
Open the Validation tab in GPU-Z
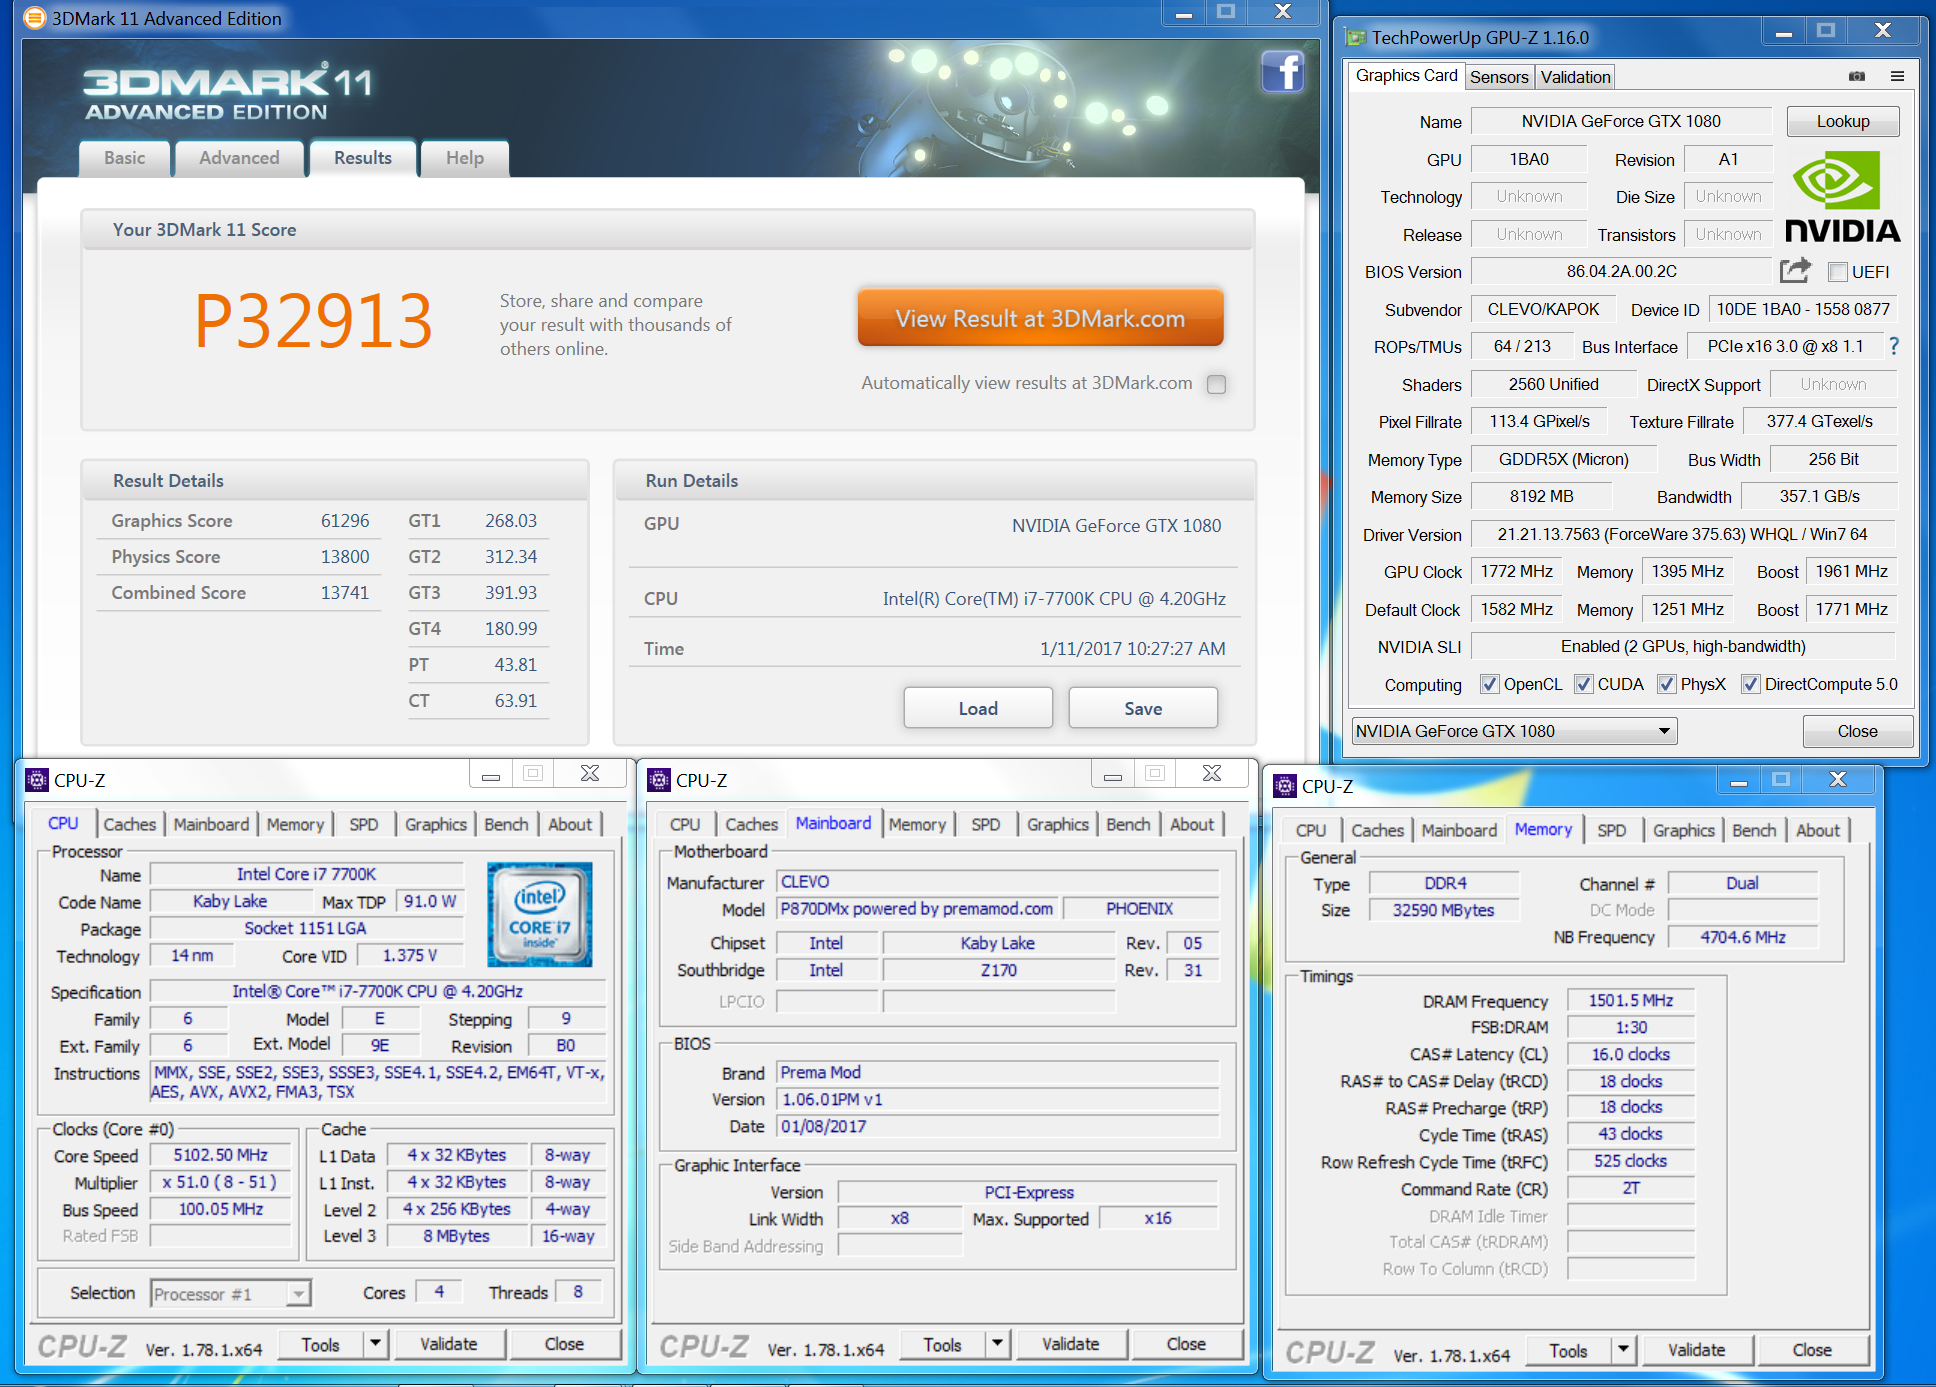click(1575, 77)
